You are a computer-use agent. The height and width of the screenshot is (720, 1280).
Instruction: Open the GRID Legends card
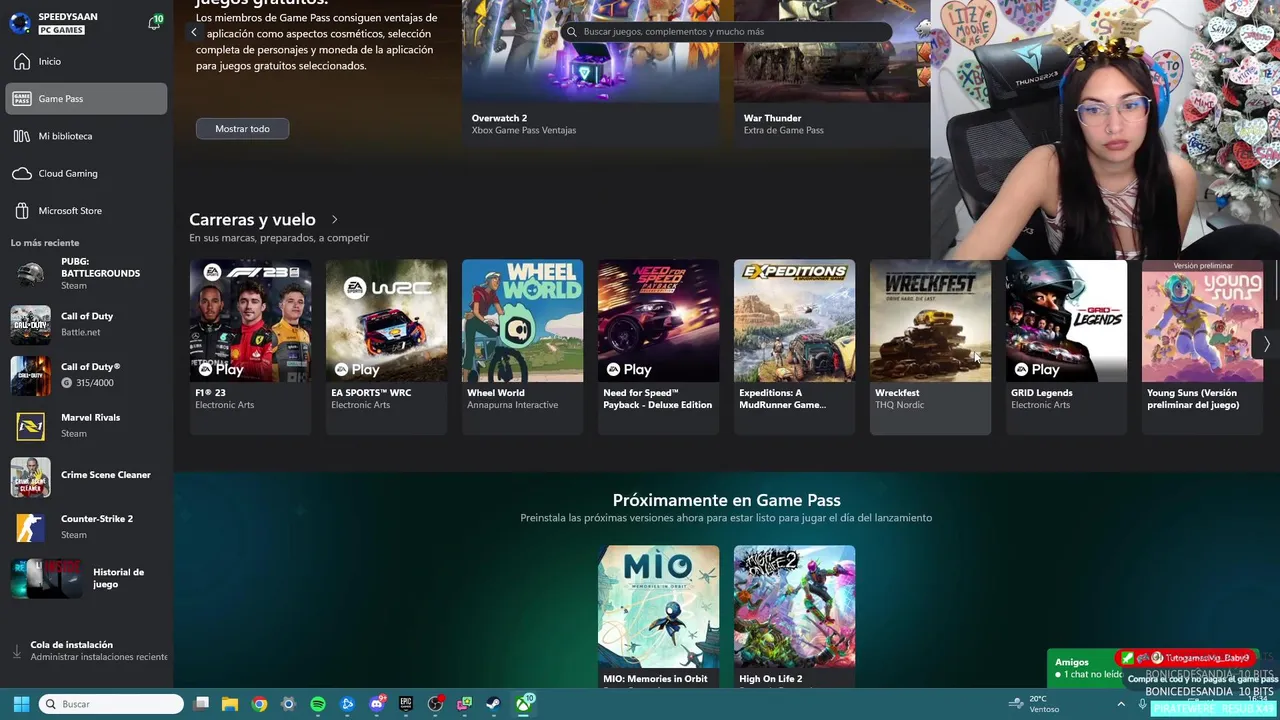1066,347
